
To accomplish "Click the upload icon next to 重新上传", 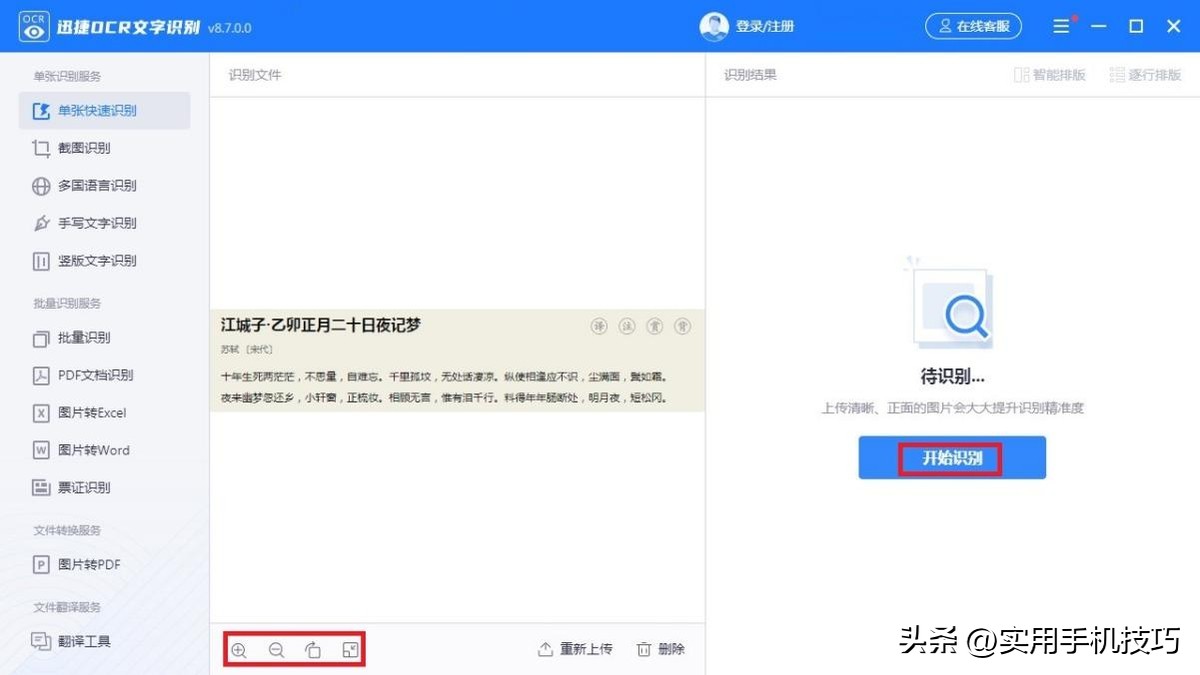I will (x=544, y=648).
